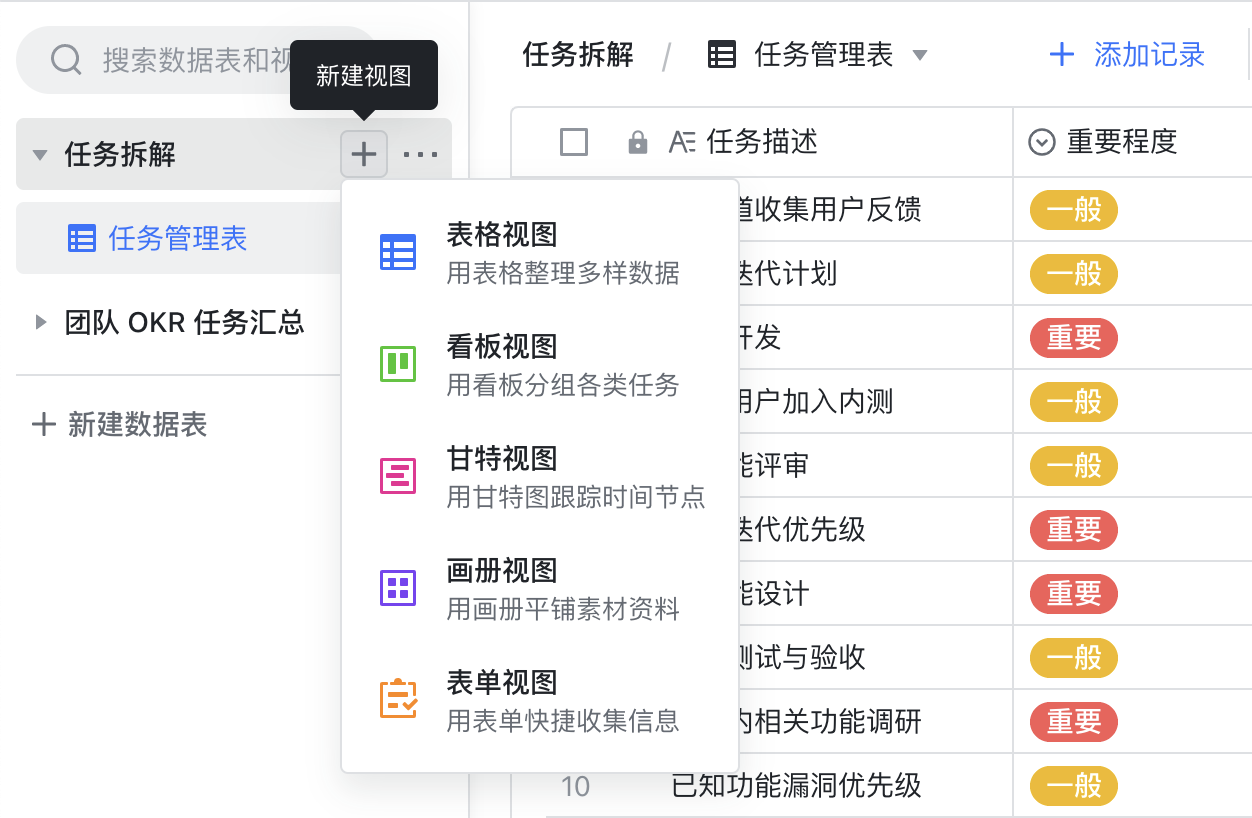1252x818 pixels.
Task: Click the 表格视图 grid icon
Action: coord(398,252)
